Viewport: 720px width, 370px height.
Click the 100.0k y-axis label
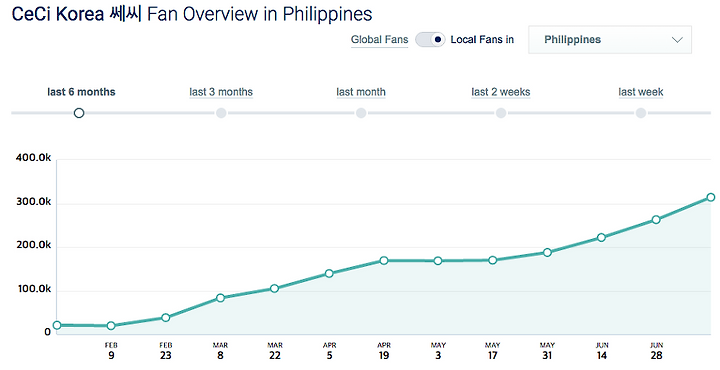[34, 289]
